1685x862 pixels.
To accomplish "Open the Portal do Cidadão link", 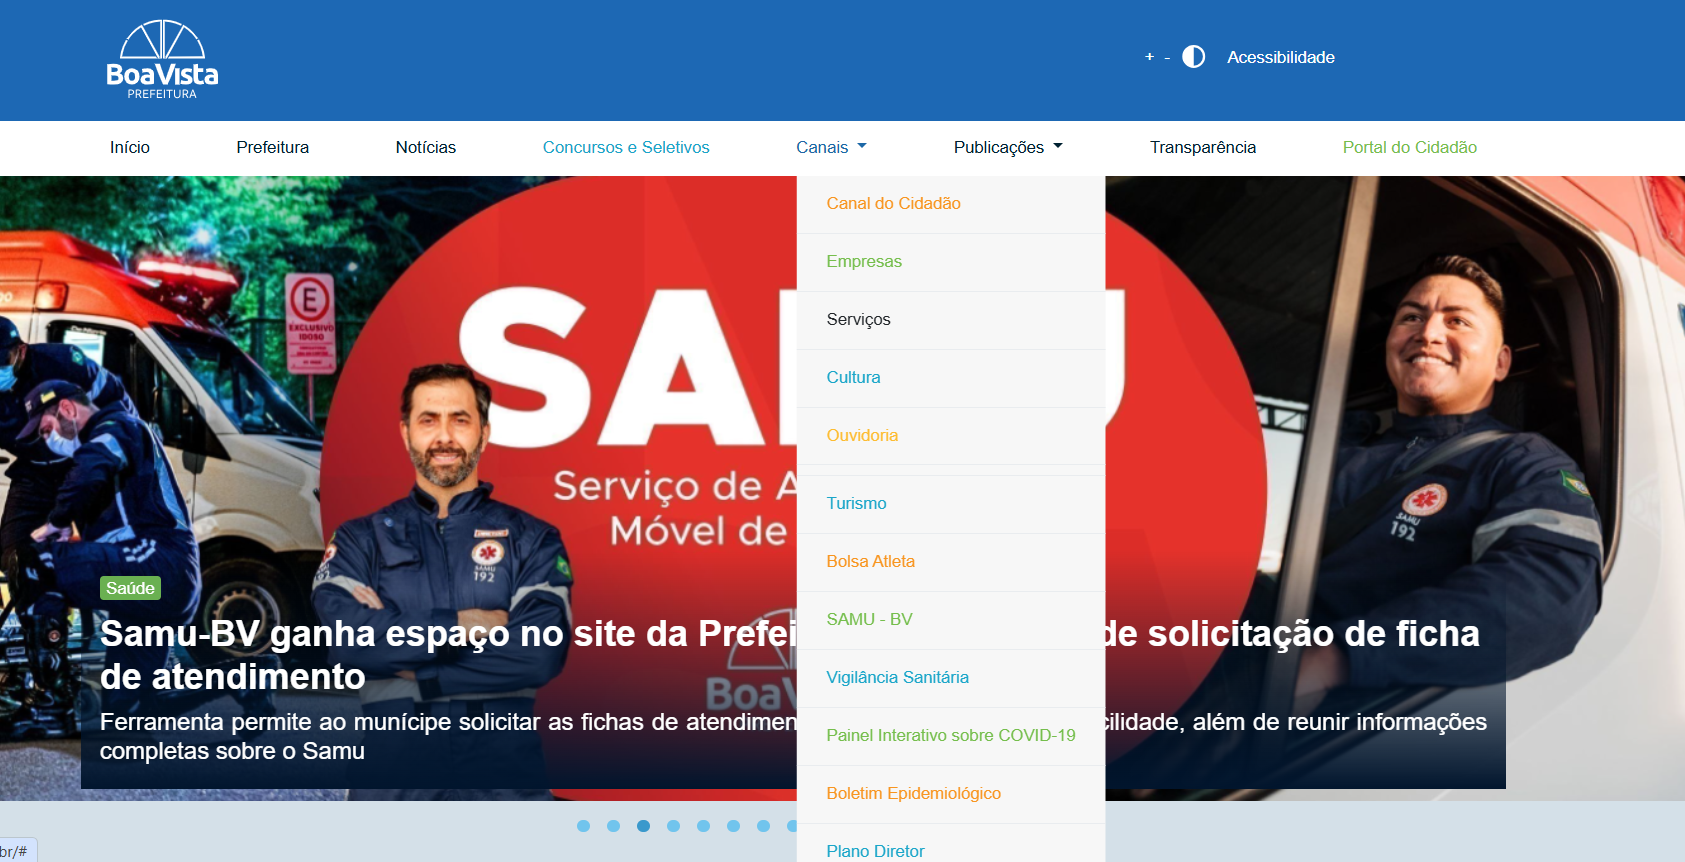I will (x=1409, y=147).
